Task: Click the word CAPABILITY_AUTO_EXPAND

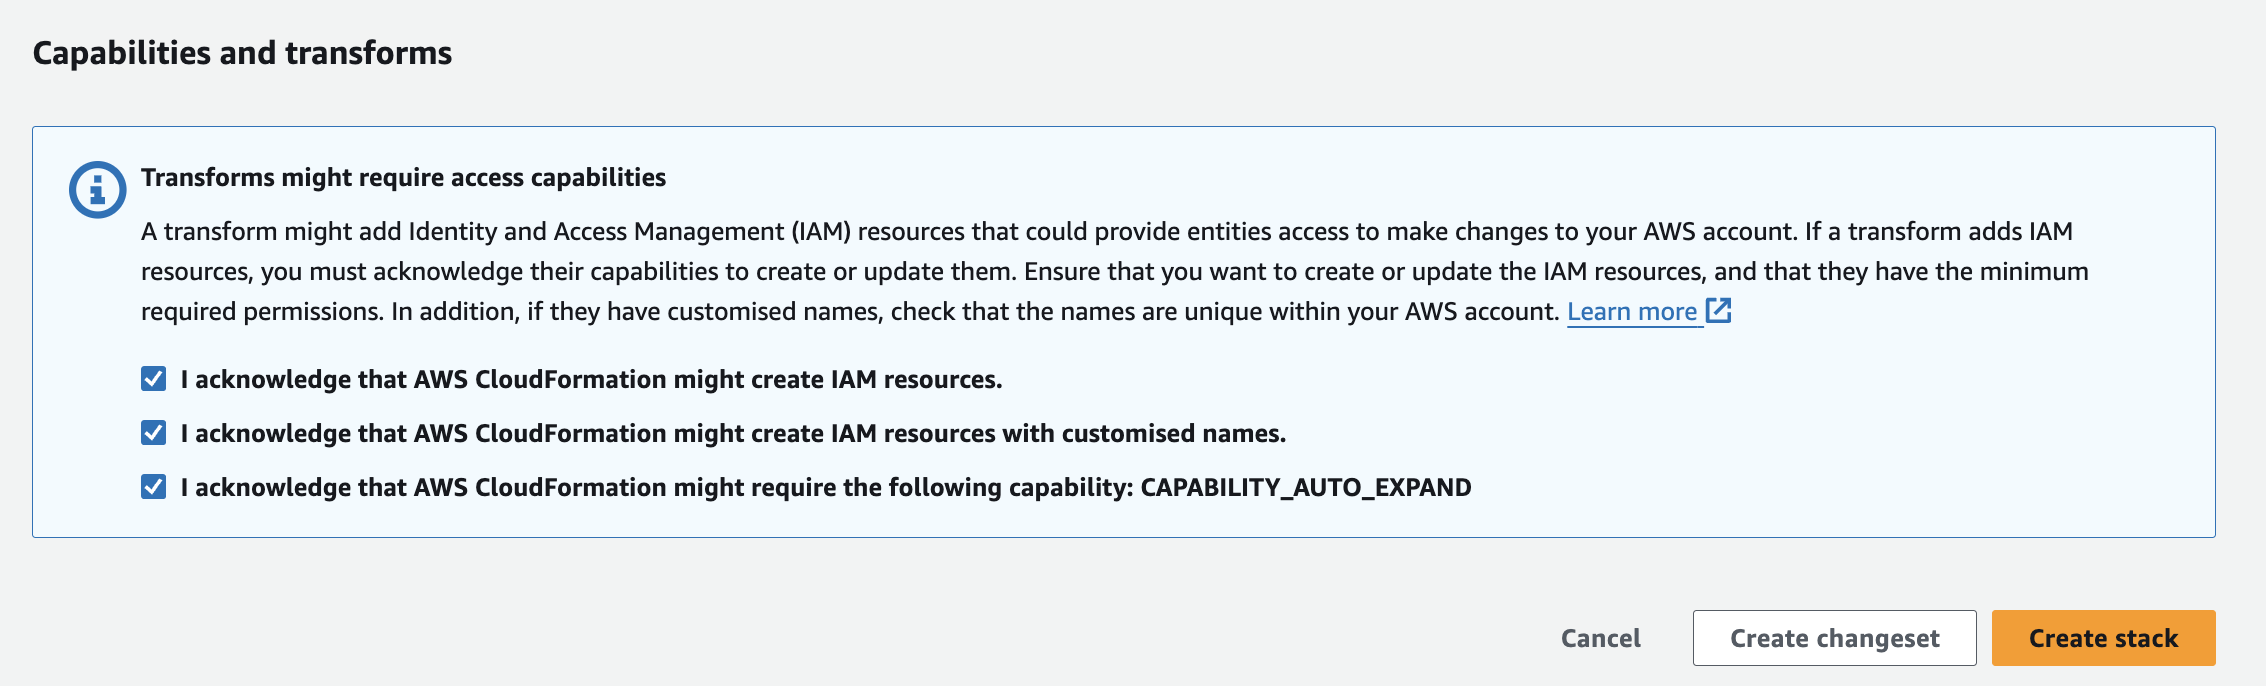Action: coord(1305,488)
